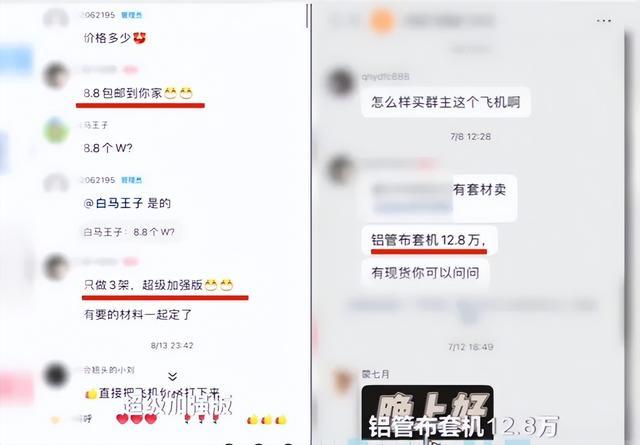Tap avatar beside 怎么样买群主这个飞机啊
Image resolution: width=640 pixels, height=445 pixels.
(340, 82)
